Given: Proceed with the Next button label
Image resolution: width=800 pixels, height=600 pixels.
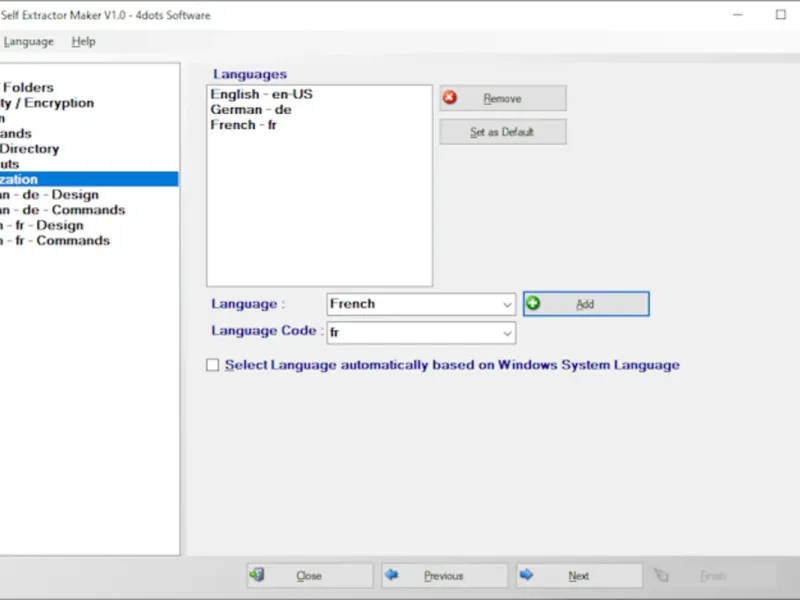Looking at the screenshot, I should coord(579,576).
